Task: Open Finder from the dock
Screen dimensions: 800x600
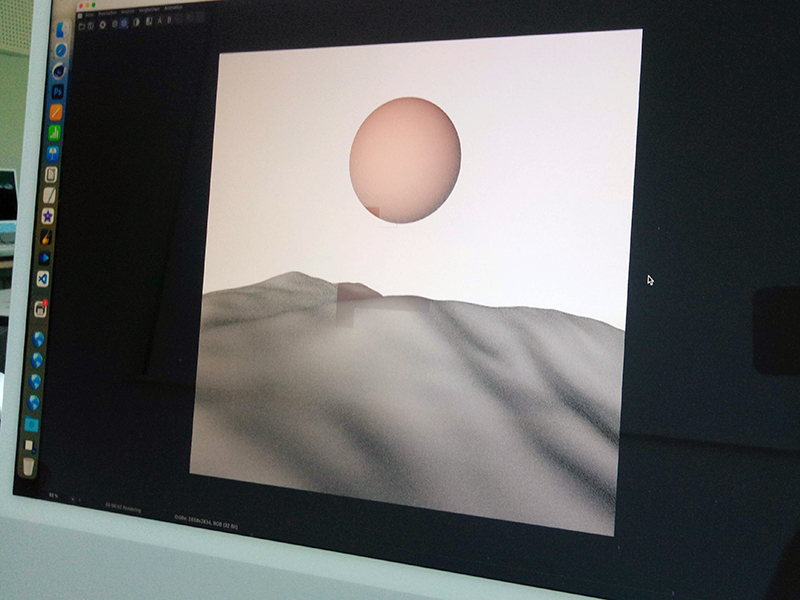Action: [61, 29]
